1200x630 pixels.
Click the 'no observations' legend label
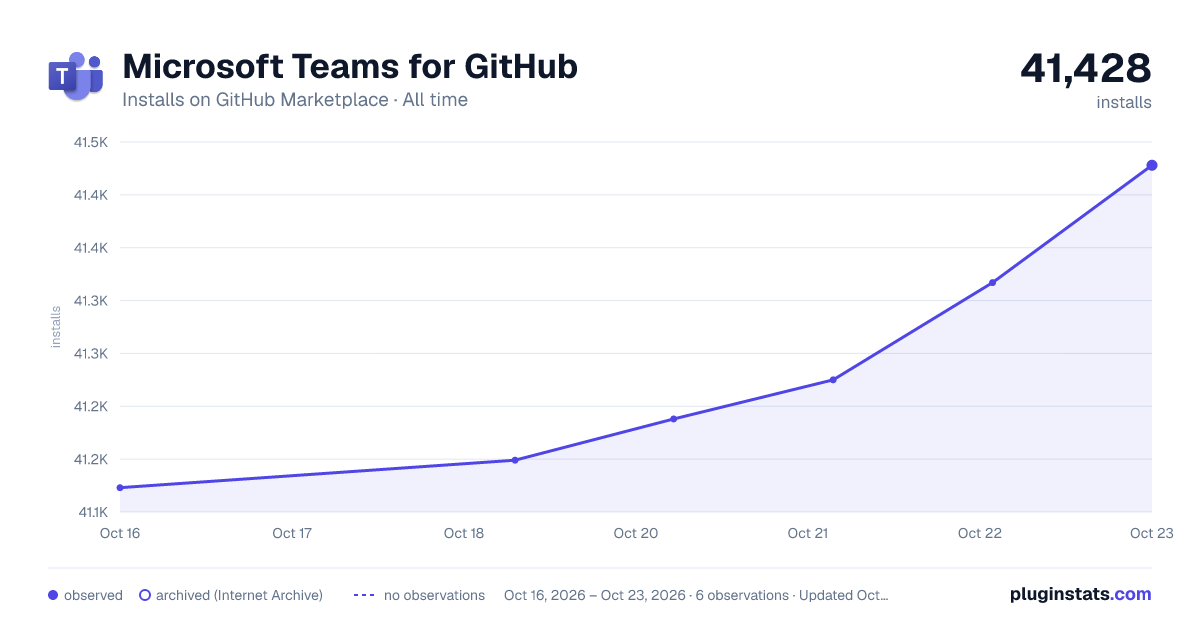click(434, 595)
